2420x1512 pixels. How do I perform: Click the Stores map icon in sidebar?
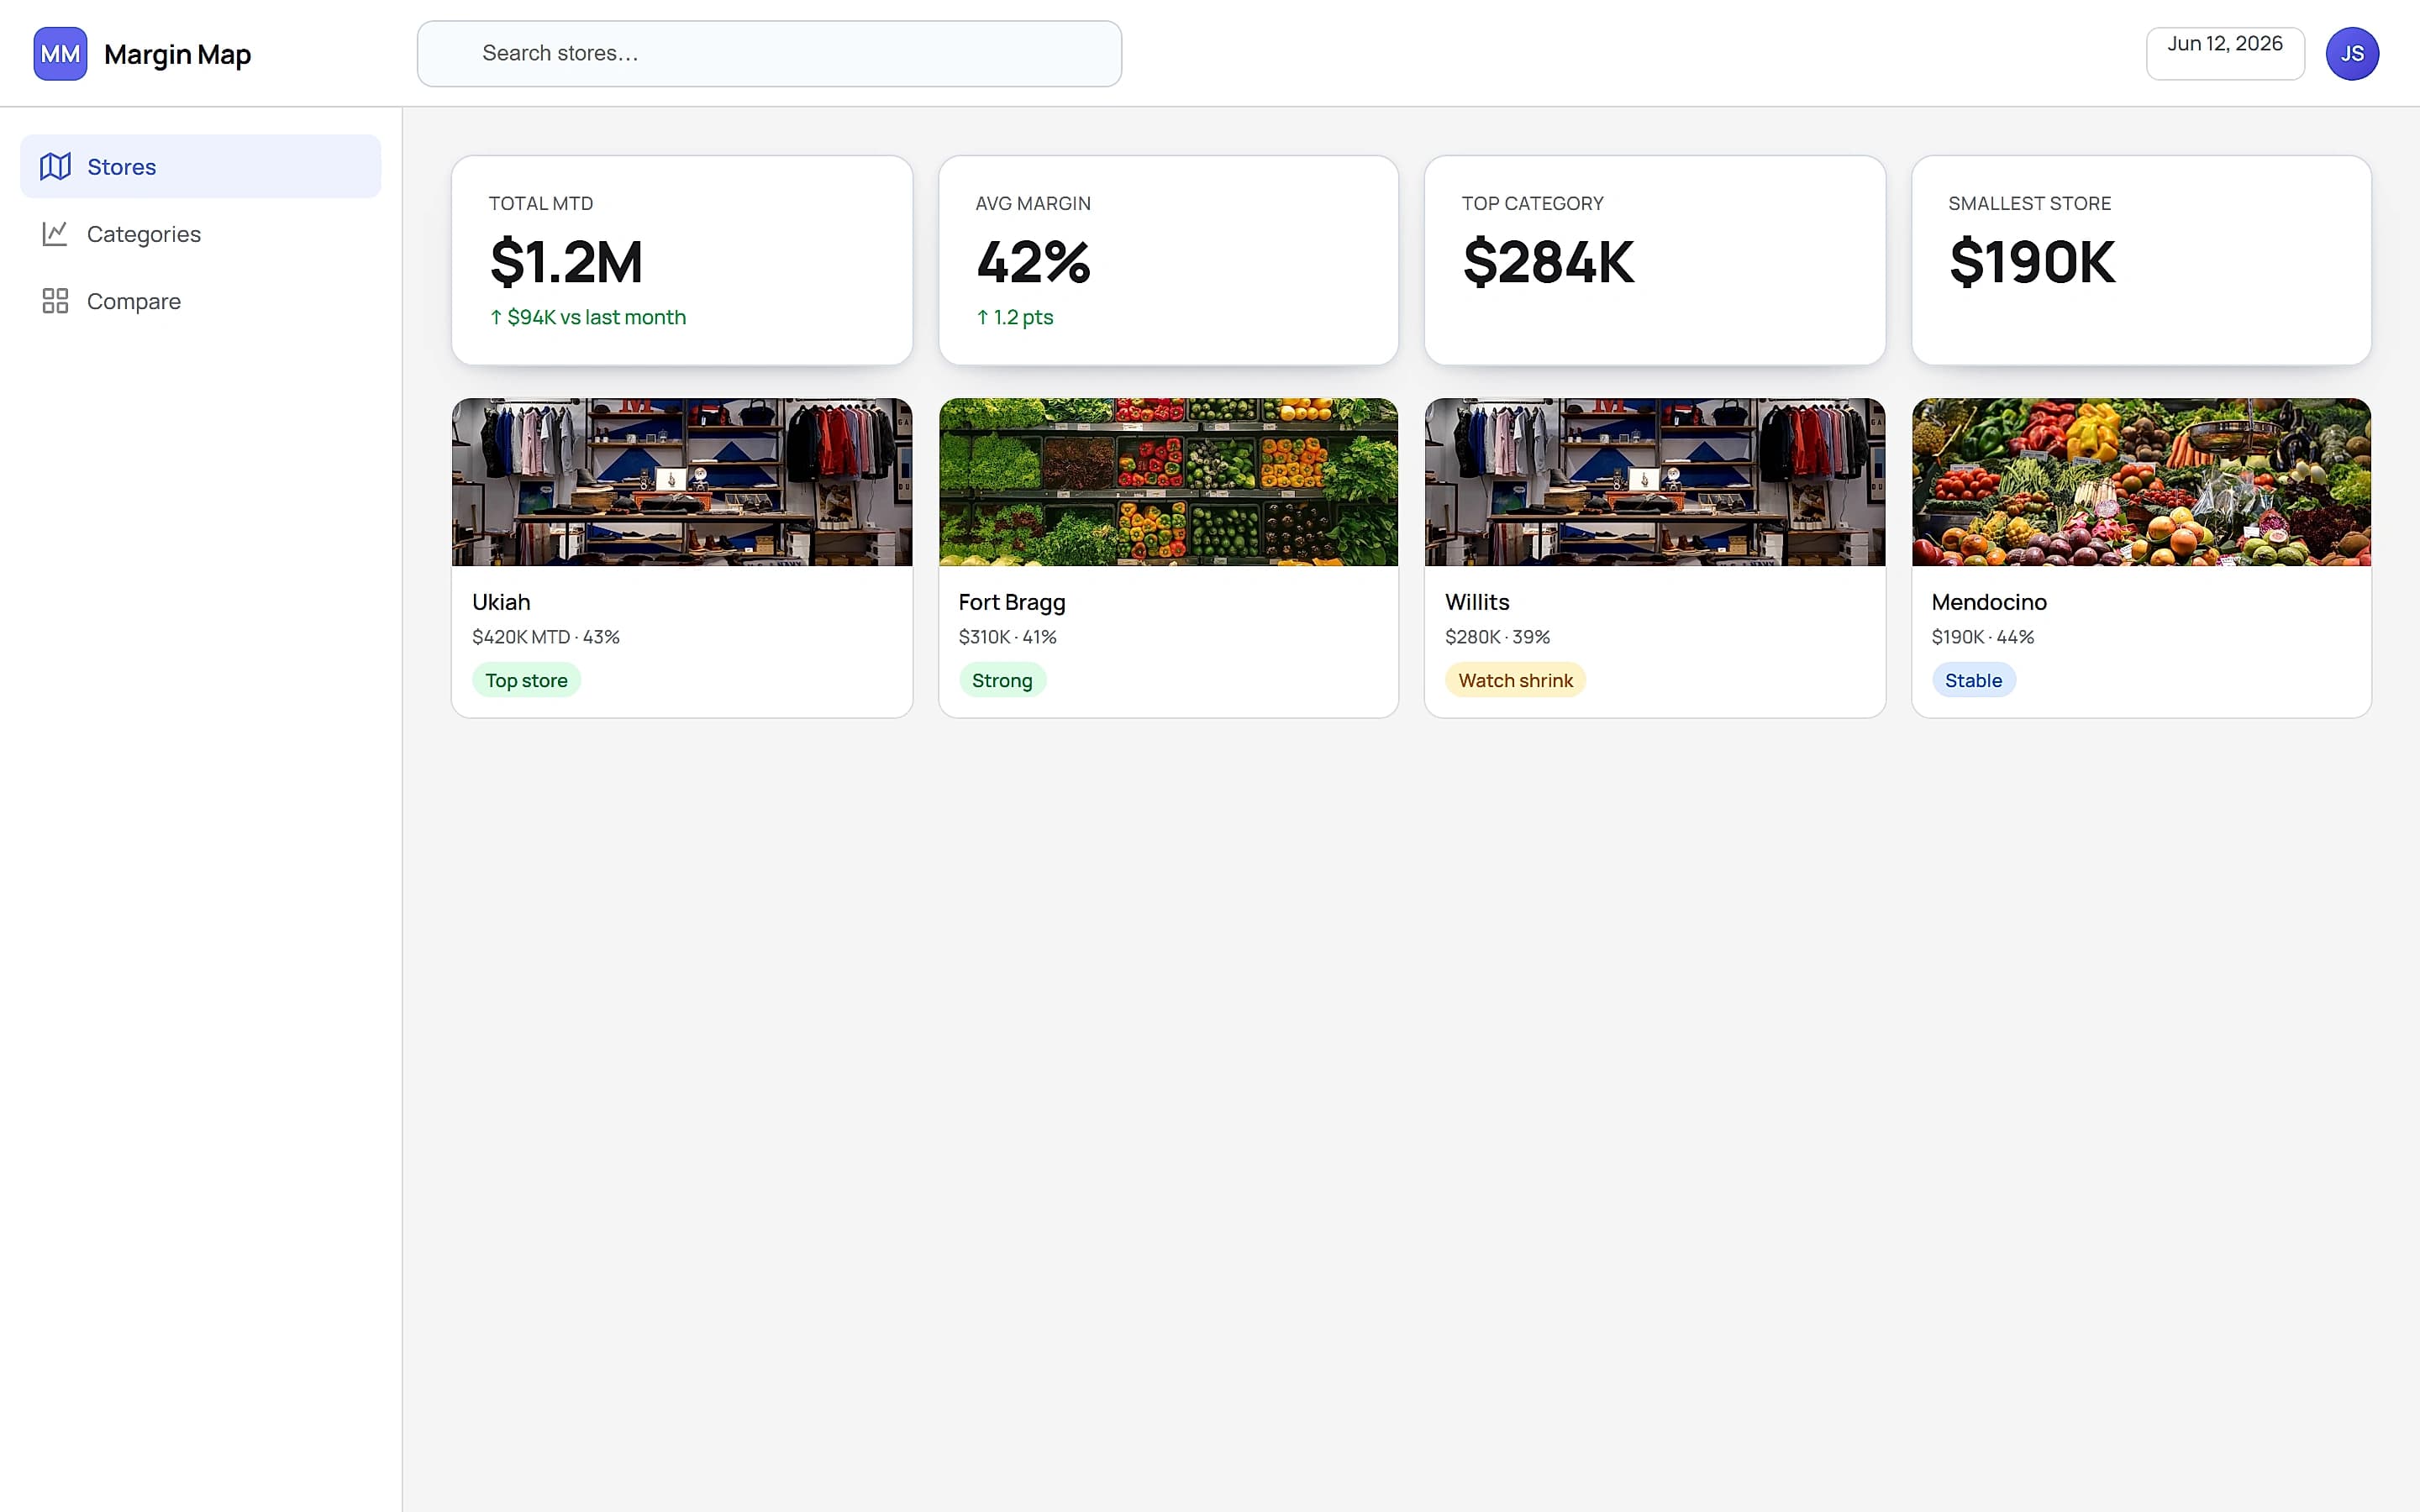55,166
